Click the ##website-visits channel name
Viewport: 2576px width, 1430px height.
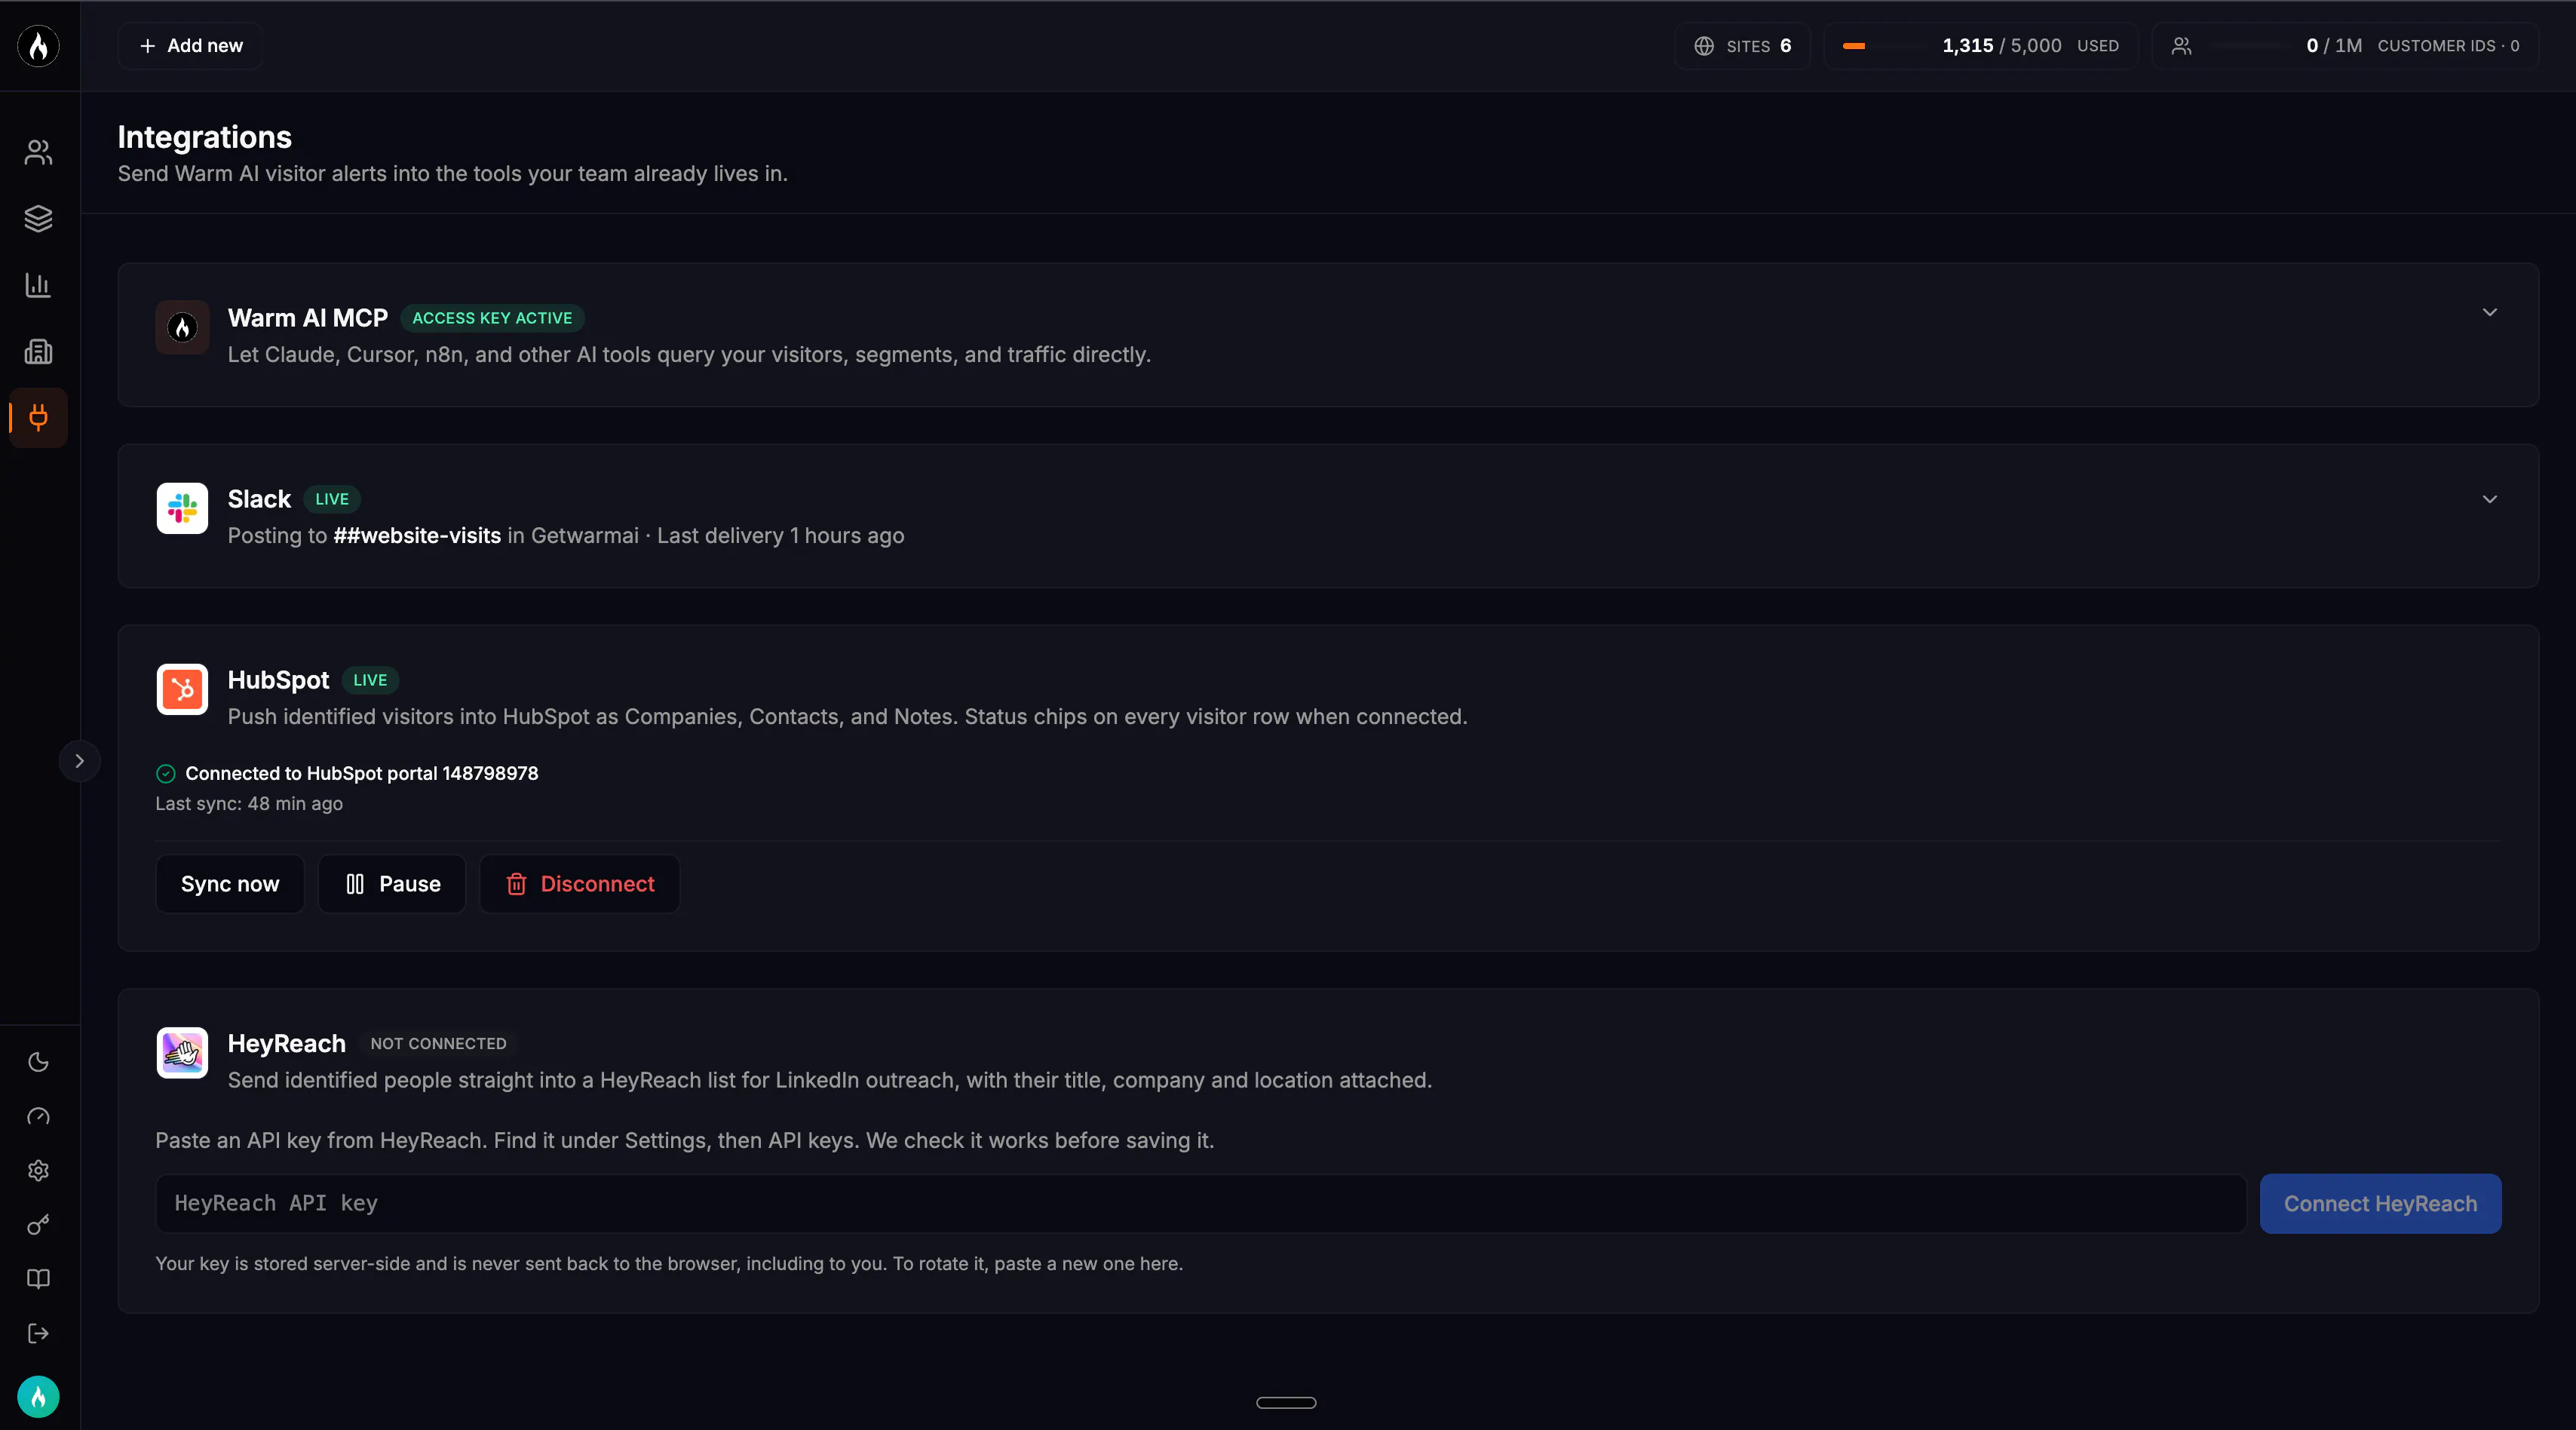pyautogui.click(x=417, y=535)
